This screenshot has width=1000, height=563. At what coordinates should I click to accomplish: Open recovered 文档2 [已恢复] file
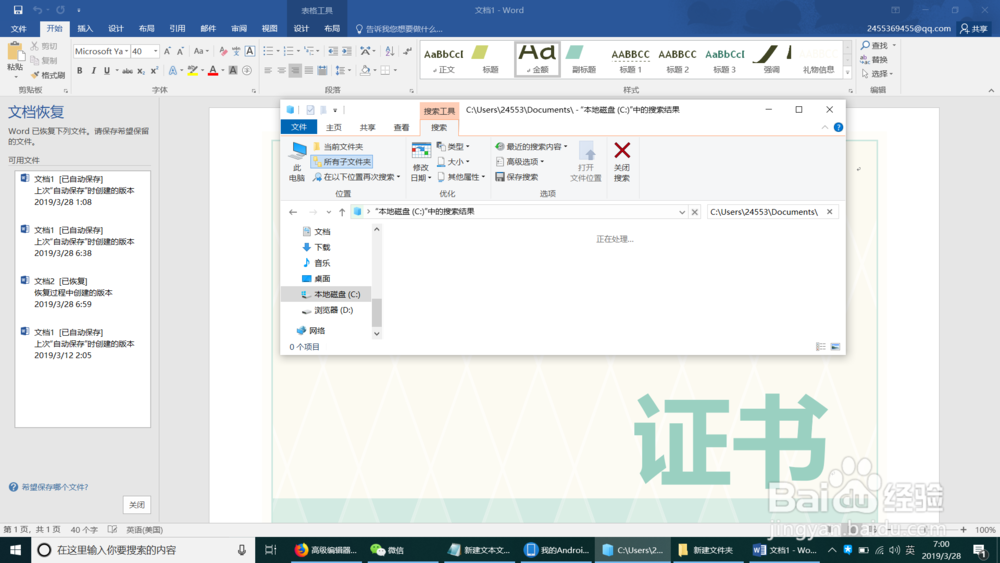(x=82, y=292)
